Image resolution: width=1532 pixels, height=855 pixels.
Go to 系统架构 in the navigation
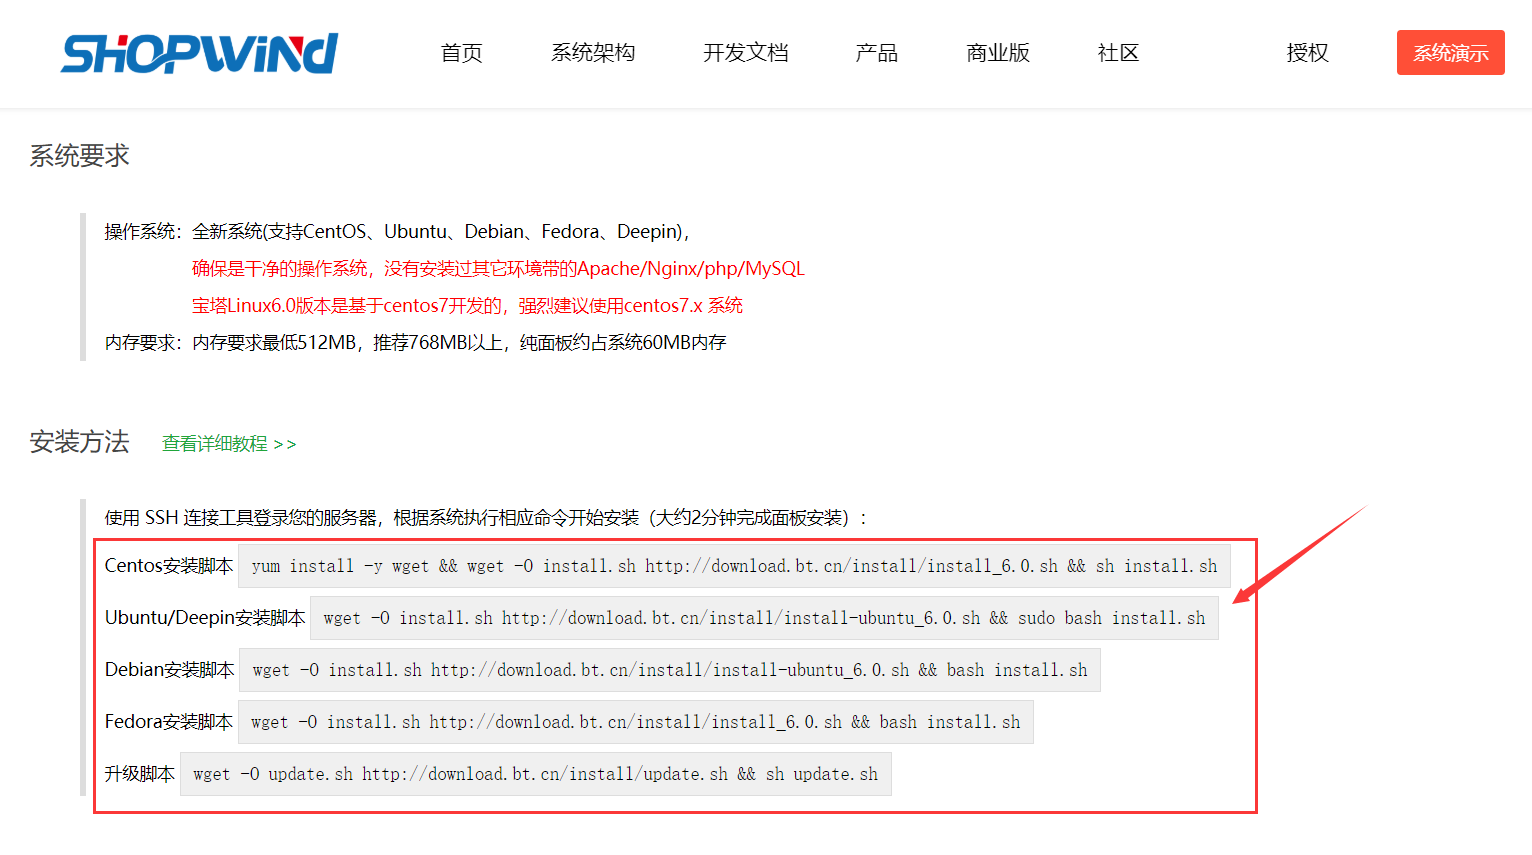coord(593,53)
